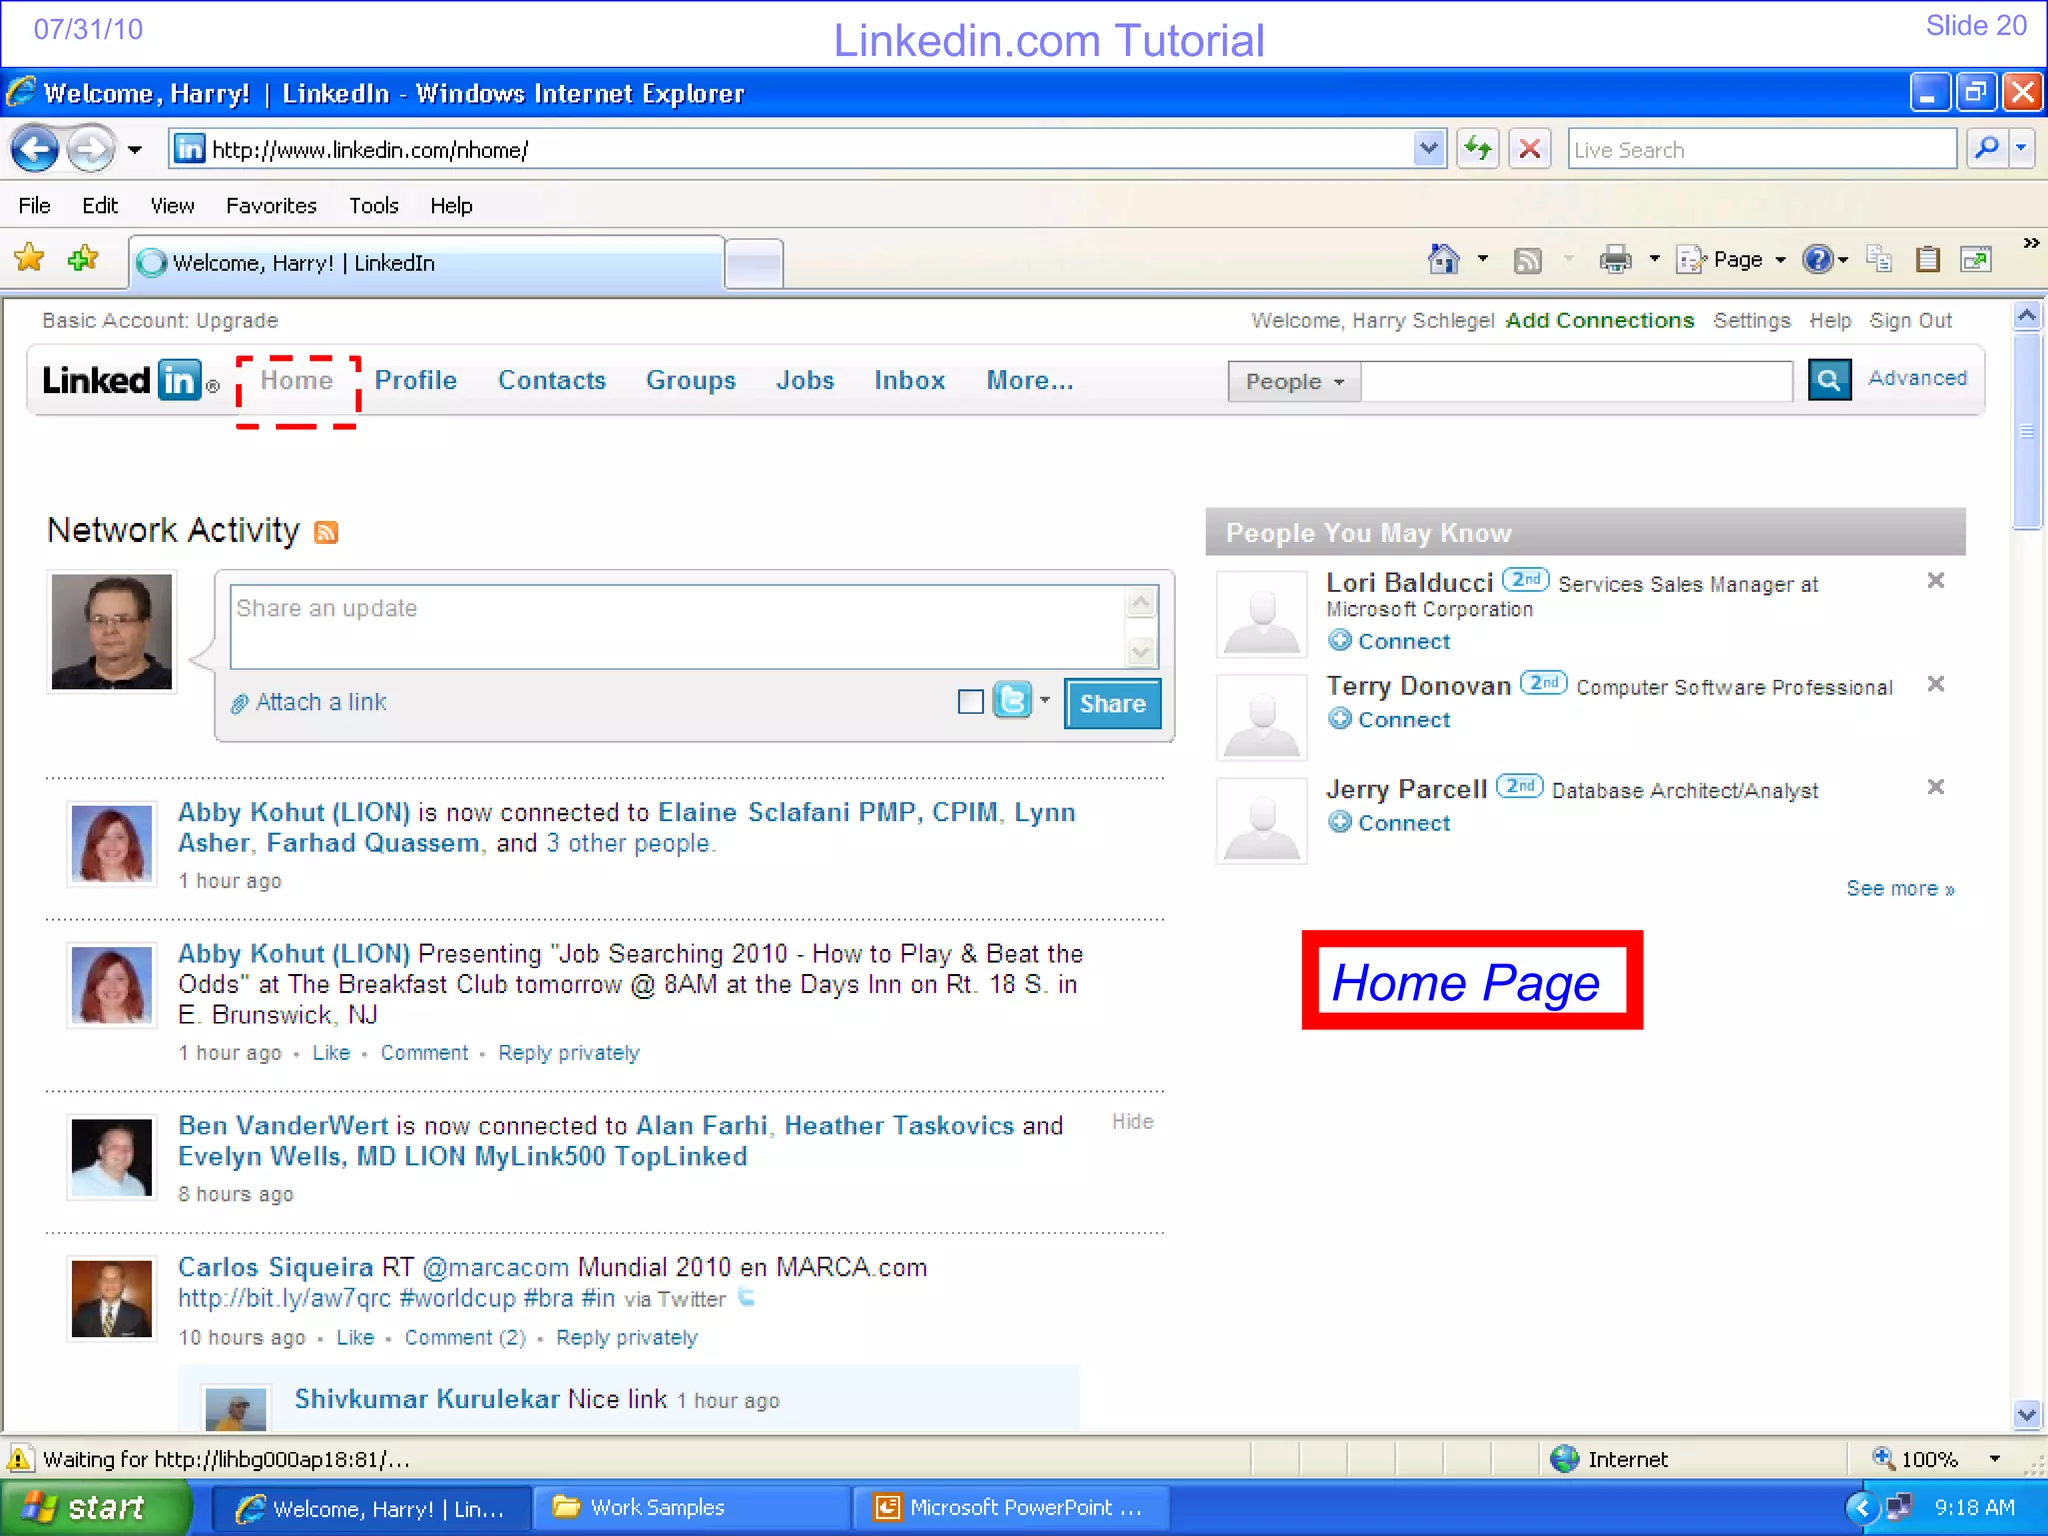Click the Stop loading red X icon
Screen dimensions: 2048x1536
coord(1529,150)
